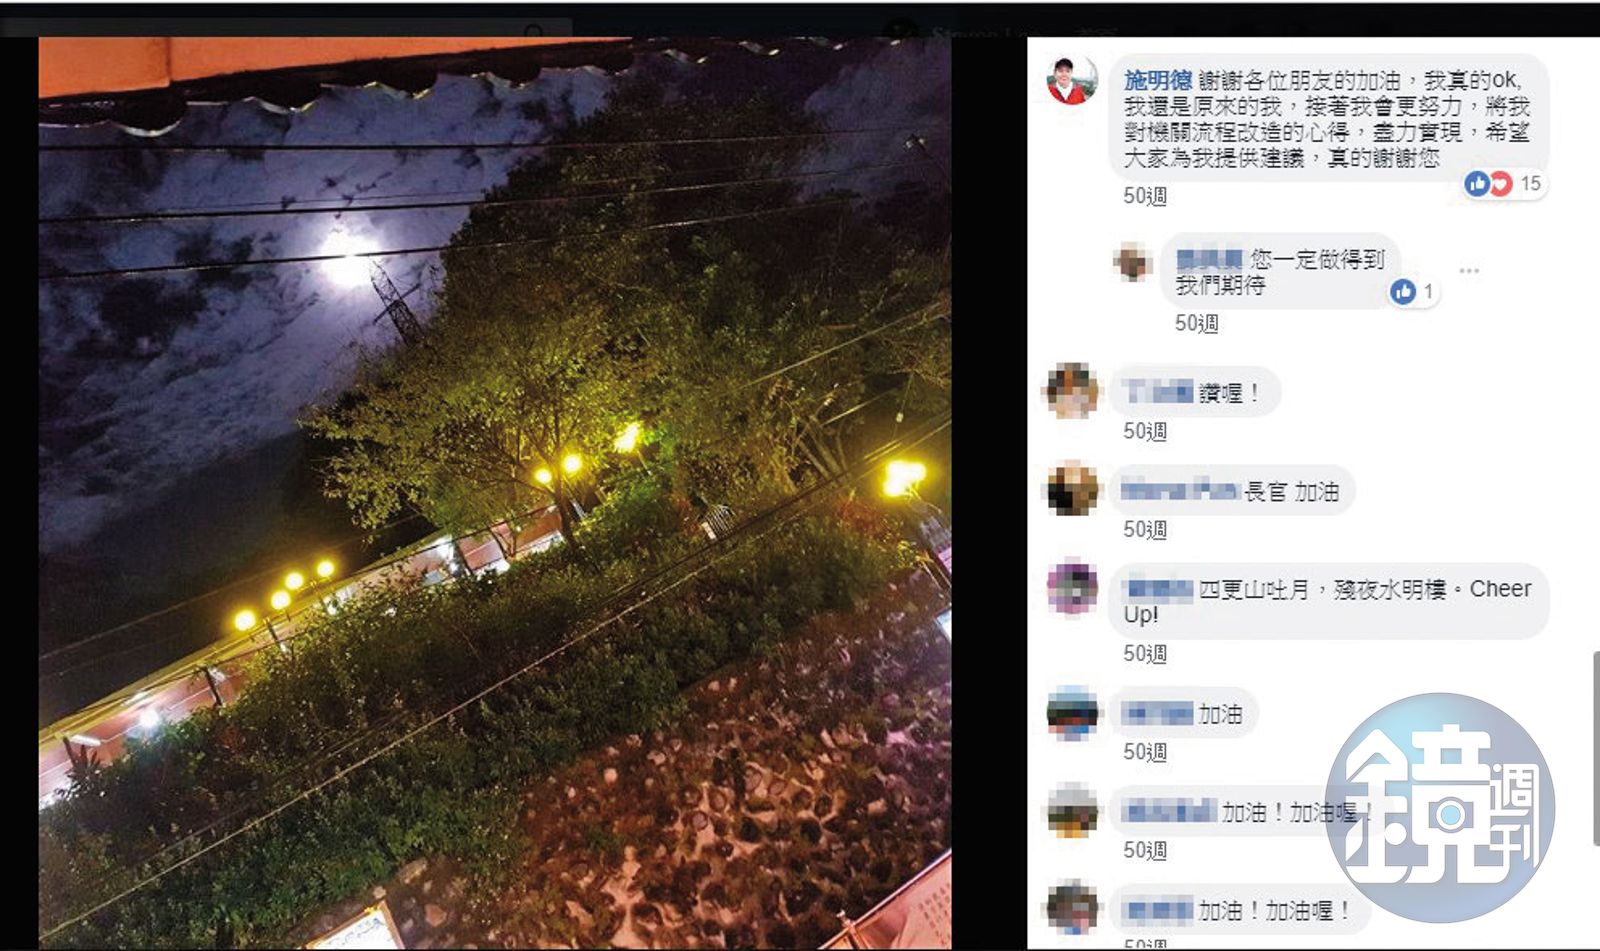
Task: Click the 50週 timestamp under the 讚喔！ comment
Action: (x=1144, y=431)
